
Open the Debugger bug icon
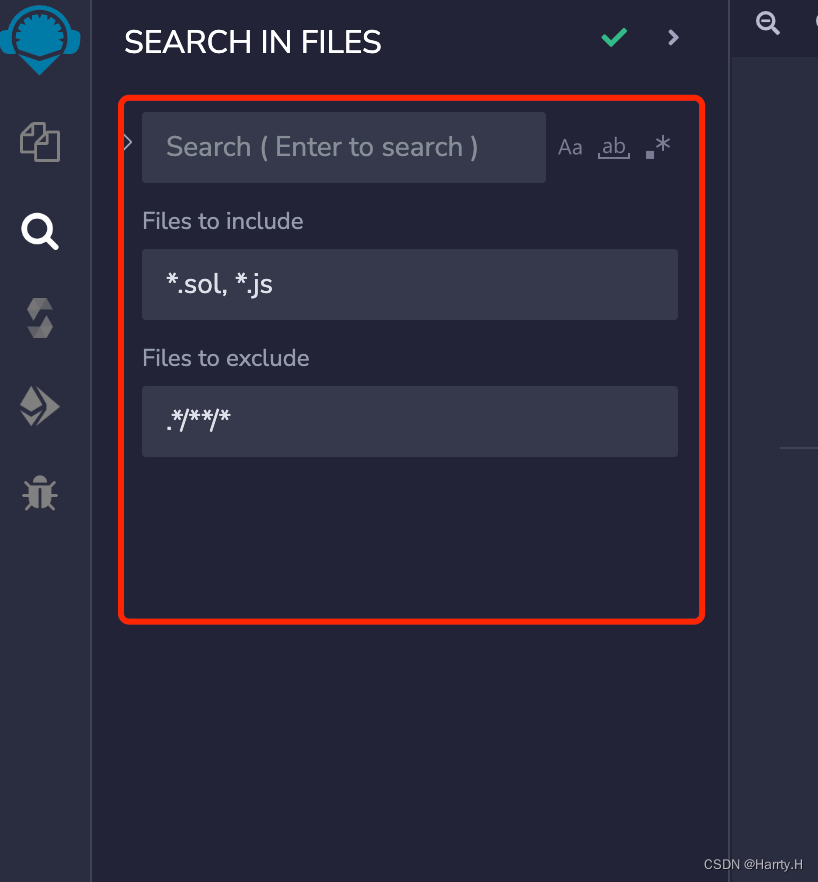[x=40, y=493]
